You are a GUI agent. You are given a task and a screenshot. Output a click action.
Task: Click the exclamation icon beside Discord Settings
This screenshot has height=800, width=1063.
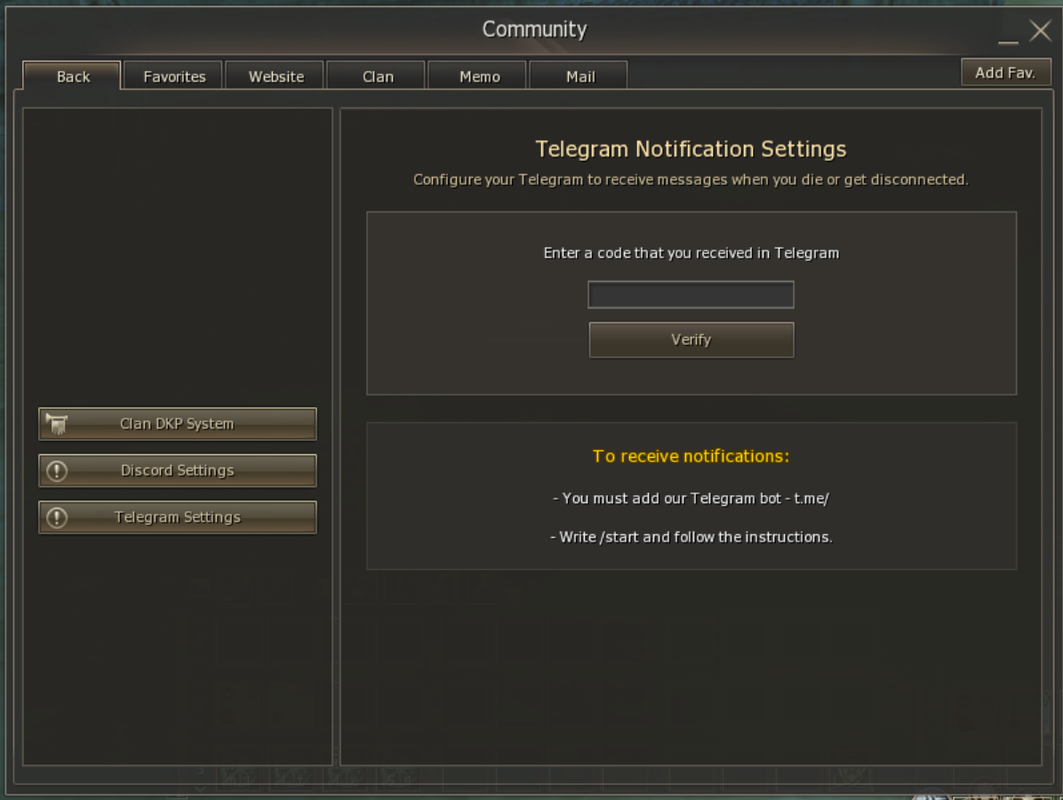(x=57, y=471)
